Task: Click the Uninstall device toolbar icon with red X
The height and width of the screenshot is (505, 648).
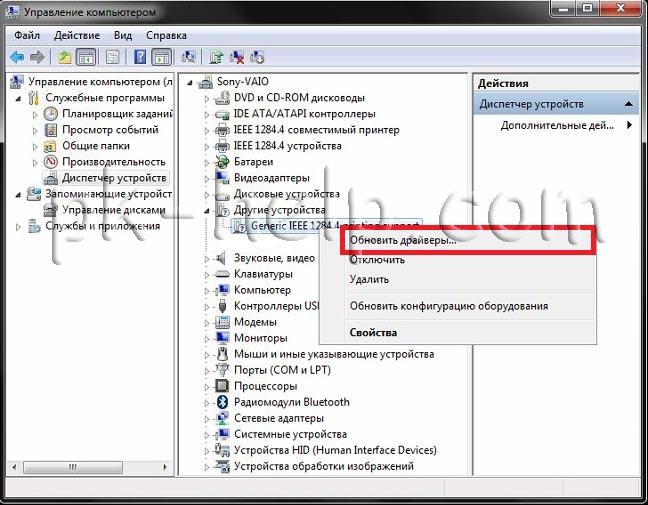Action: pyautogui.click(x=237, y=57)
